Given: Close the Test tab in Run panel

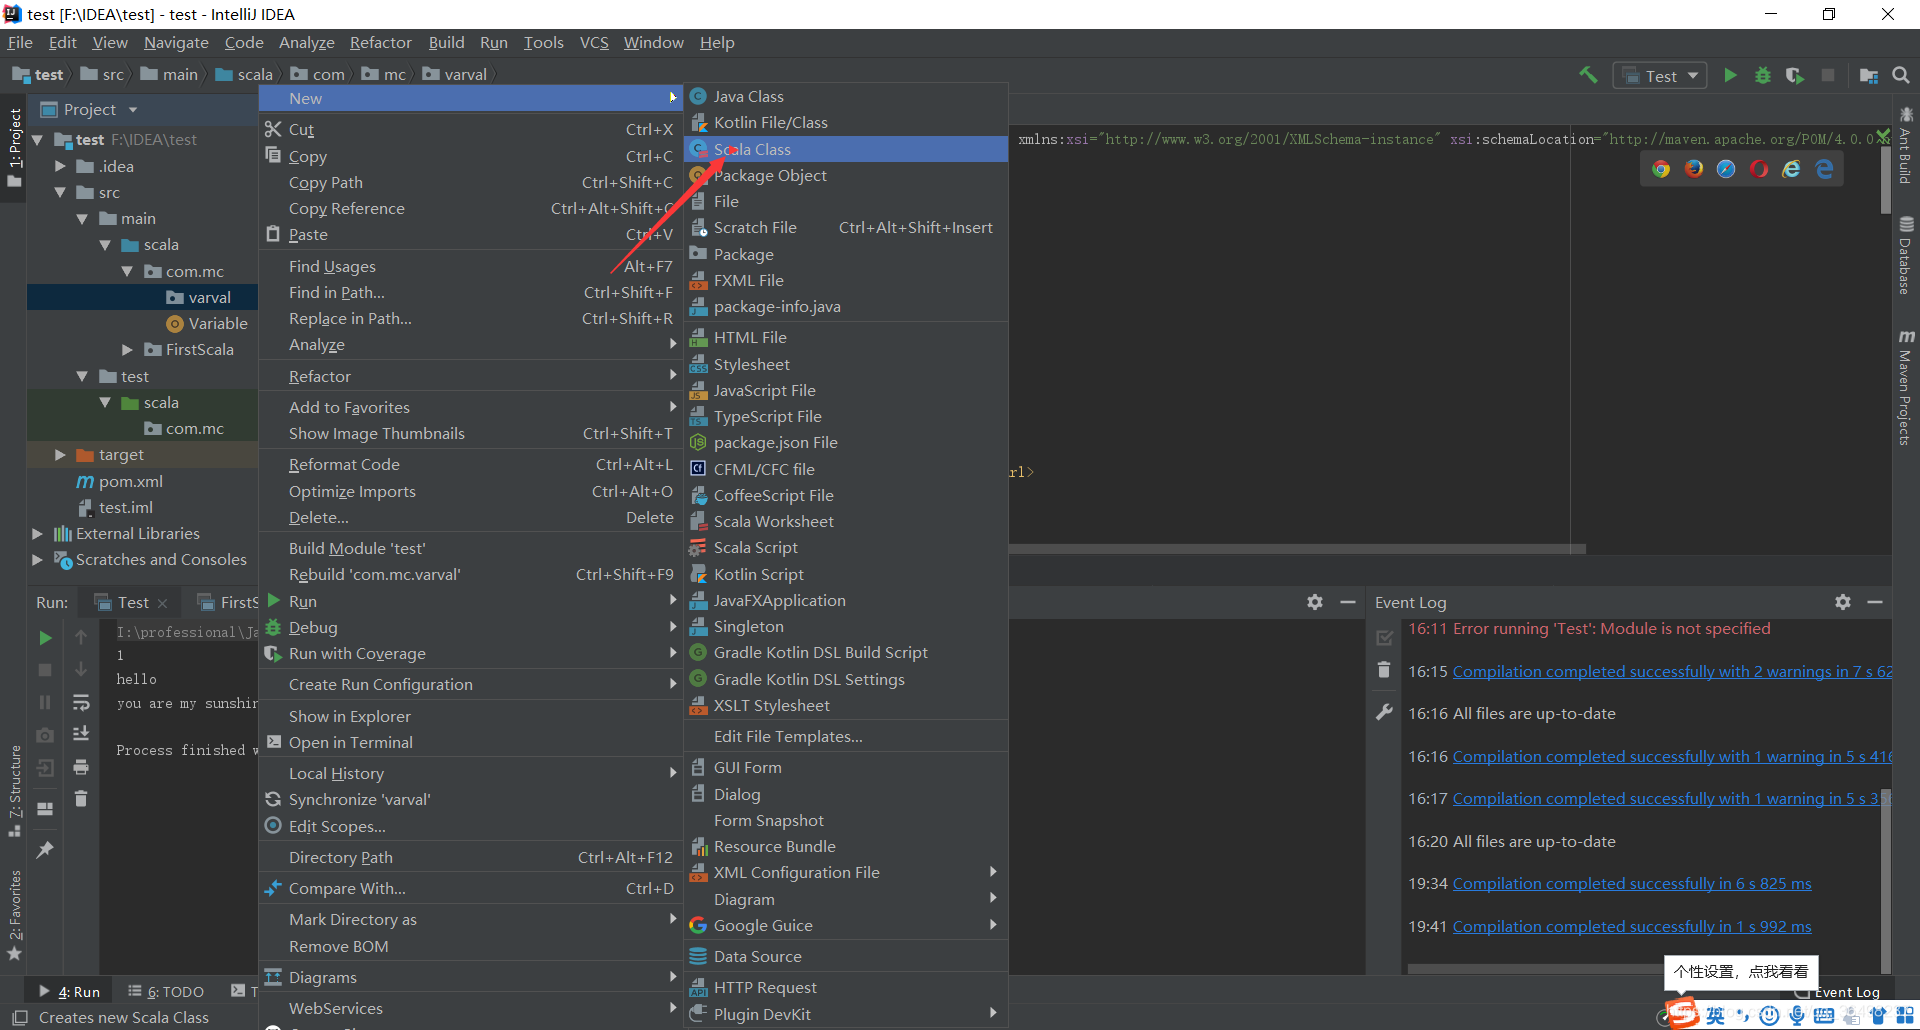Looking at the screenshot, I should pos(163,603).
